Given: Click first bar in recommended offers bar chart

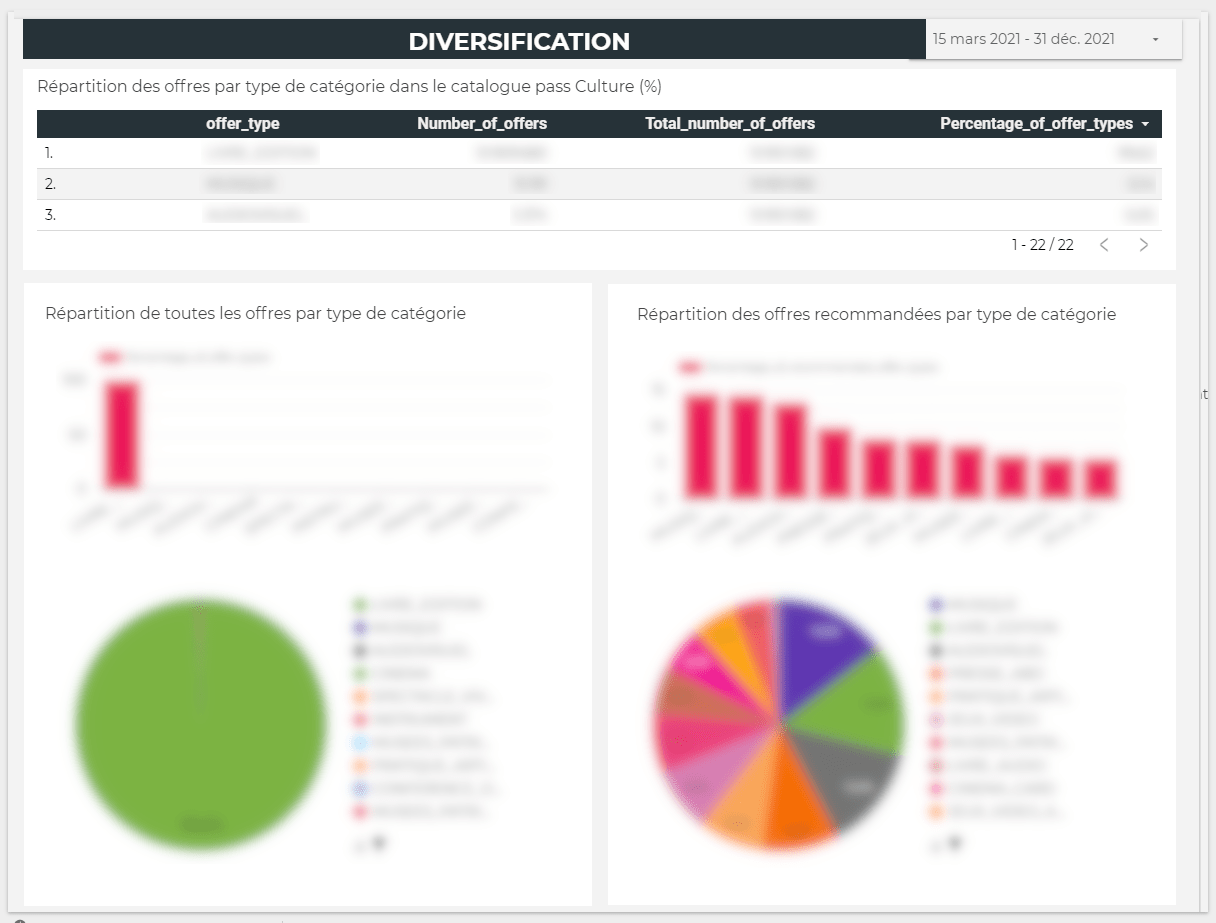Looking at the screenshot, I should click(700, 446).
